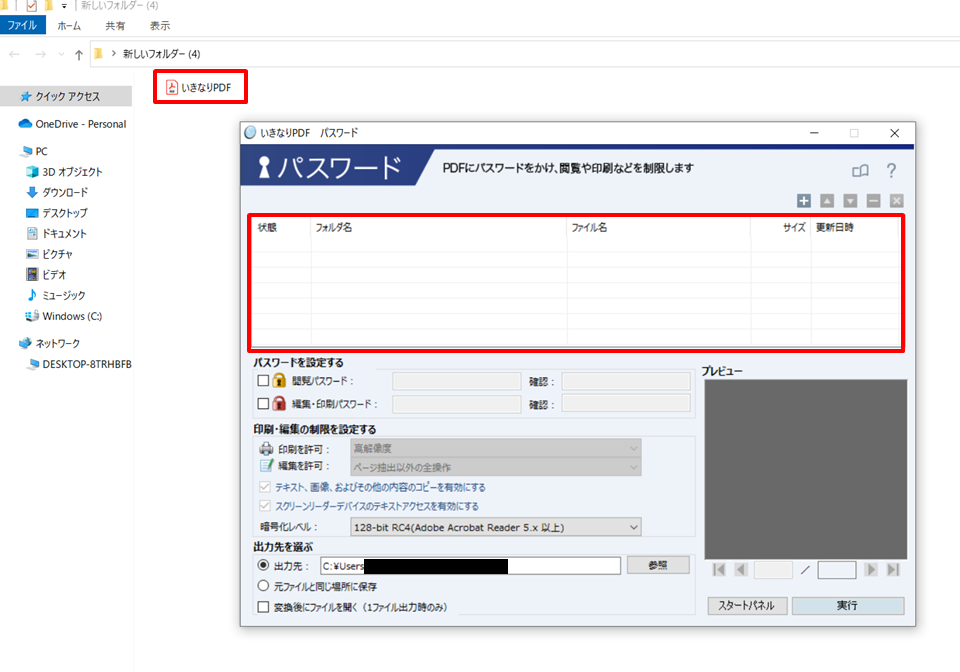The height and width of the screenshot is (672, 960).
Task: Jump to the first preview page
Action: [x=719, y=570]
